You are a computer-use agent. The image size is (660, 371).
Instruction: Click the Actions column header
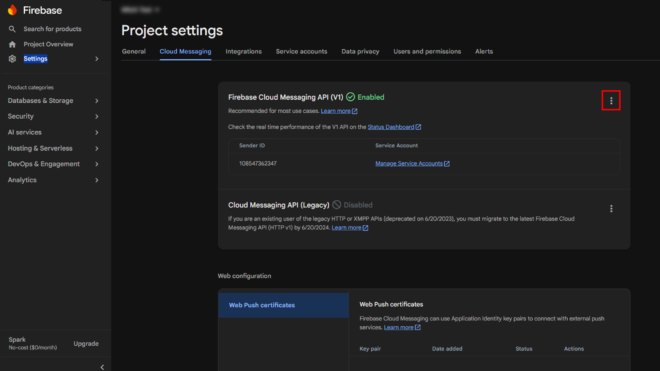(x=574, y=349)
